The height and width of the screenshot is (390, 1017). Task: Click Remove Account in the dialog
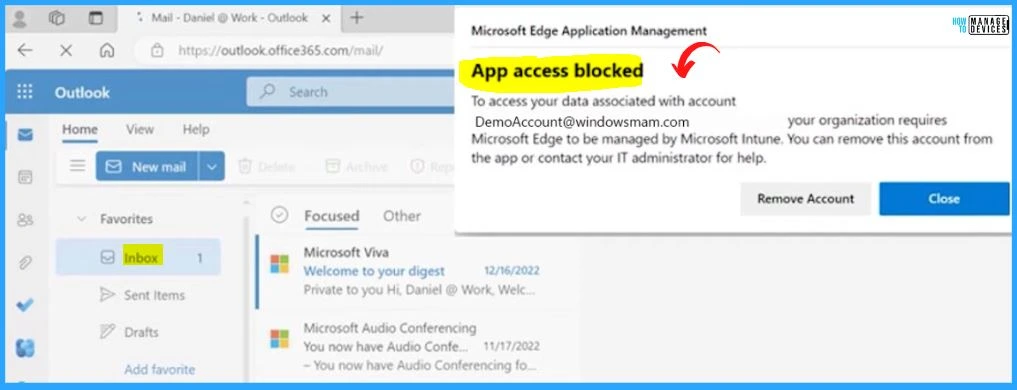coord(806,199)
